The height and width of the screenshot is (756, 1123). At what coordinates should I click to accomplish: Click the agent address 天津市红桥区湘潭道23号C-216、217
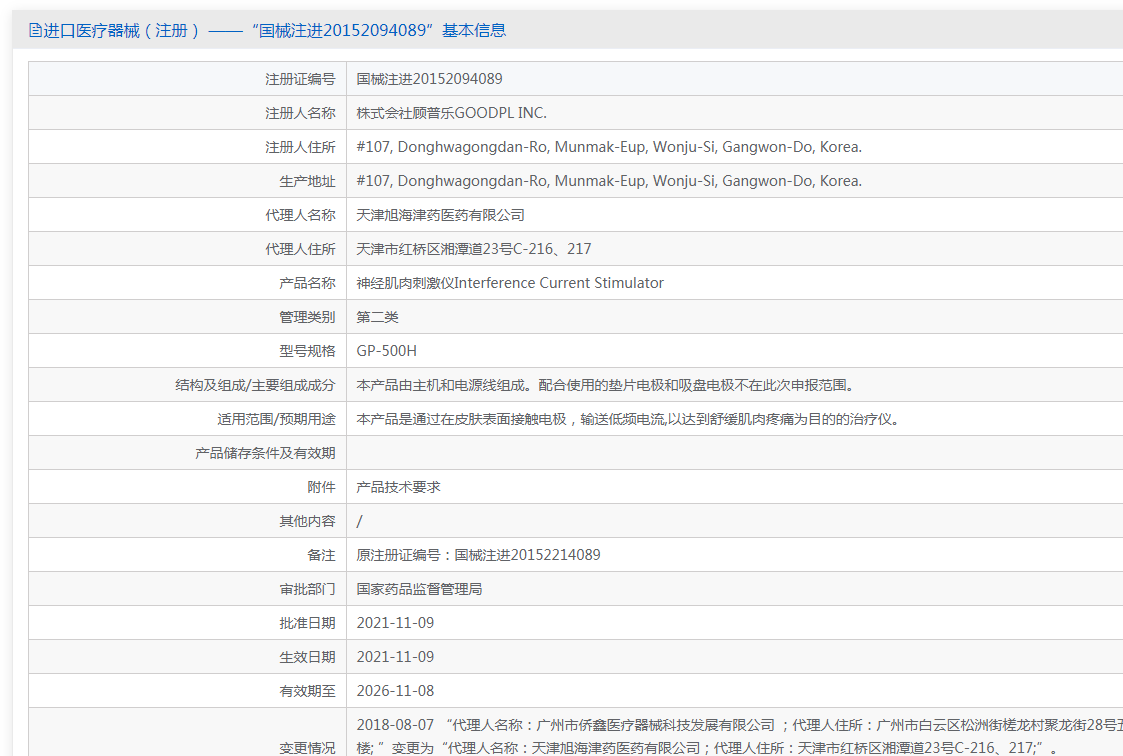pyautogui.click(x=473, y=249)
